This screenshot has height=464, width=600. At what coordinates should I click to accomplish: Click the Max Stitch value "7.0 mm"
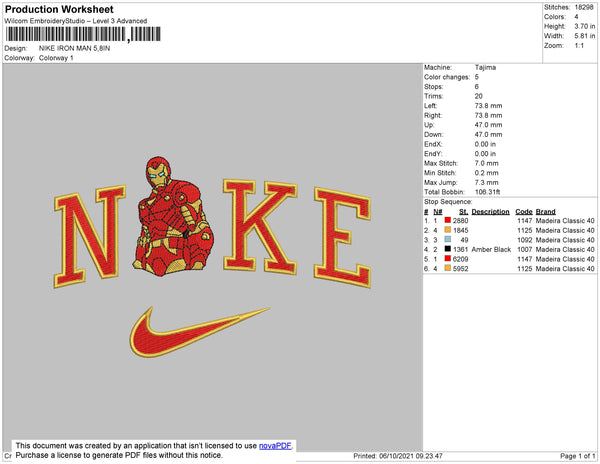coord(486,163)
